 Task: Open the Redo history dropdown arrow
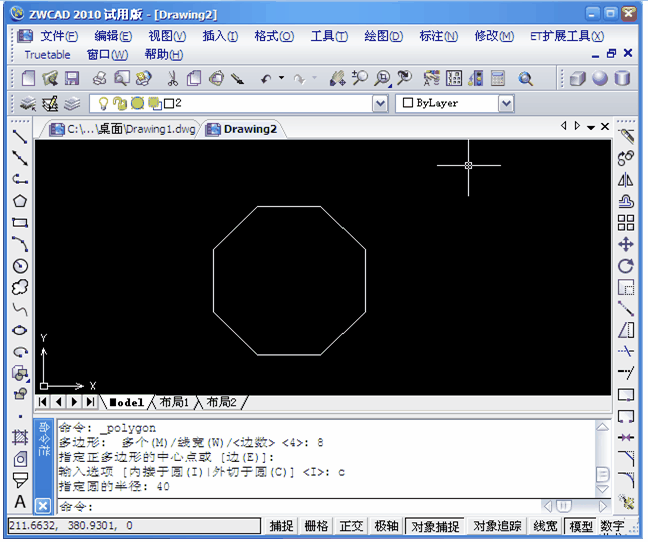pyautogui.click(x=314, y=77)
